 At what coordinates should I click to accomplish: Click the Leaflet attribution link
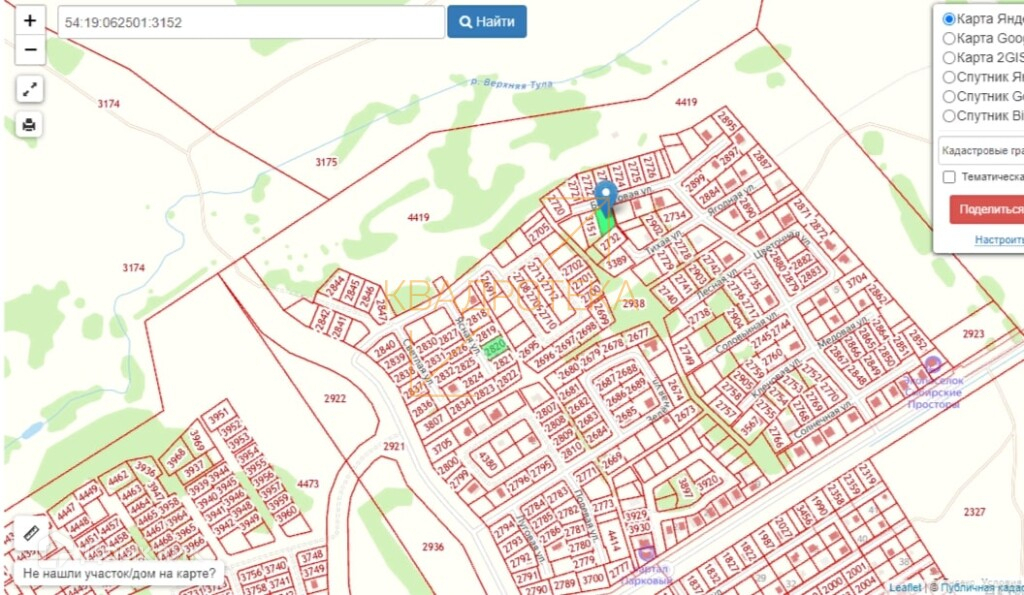(x=904, y=588)
